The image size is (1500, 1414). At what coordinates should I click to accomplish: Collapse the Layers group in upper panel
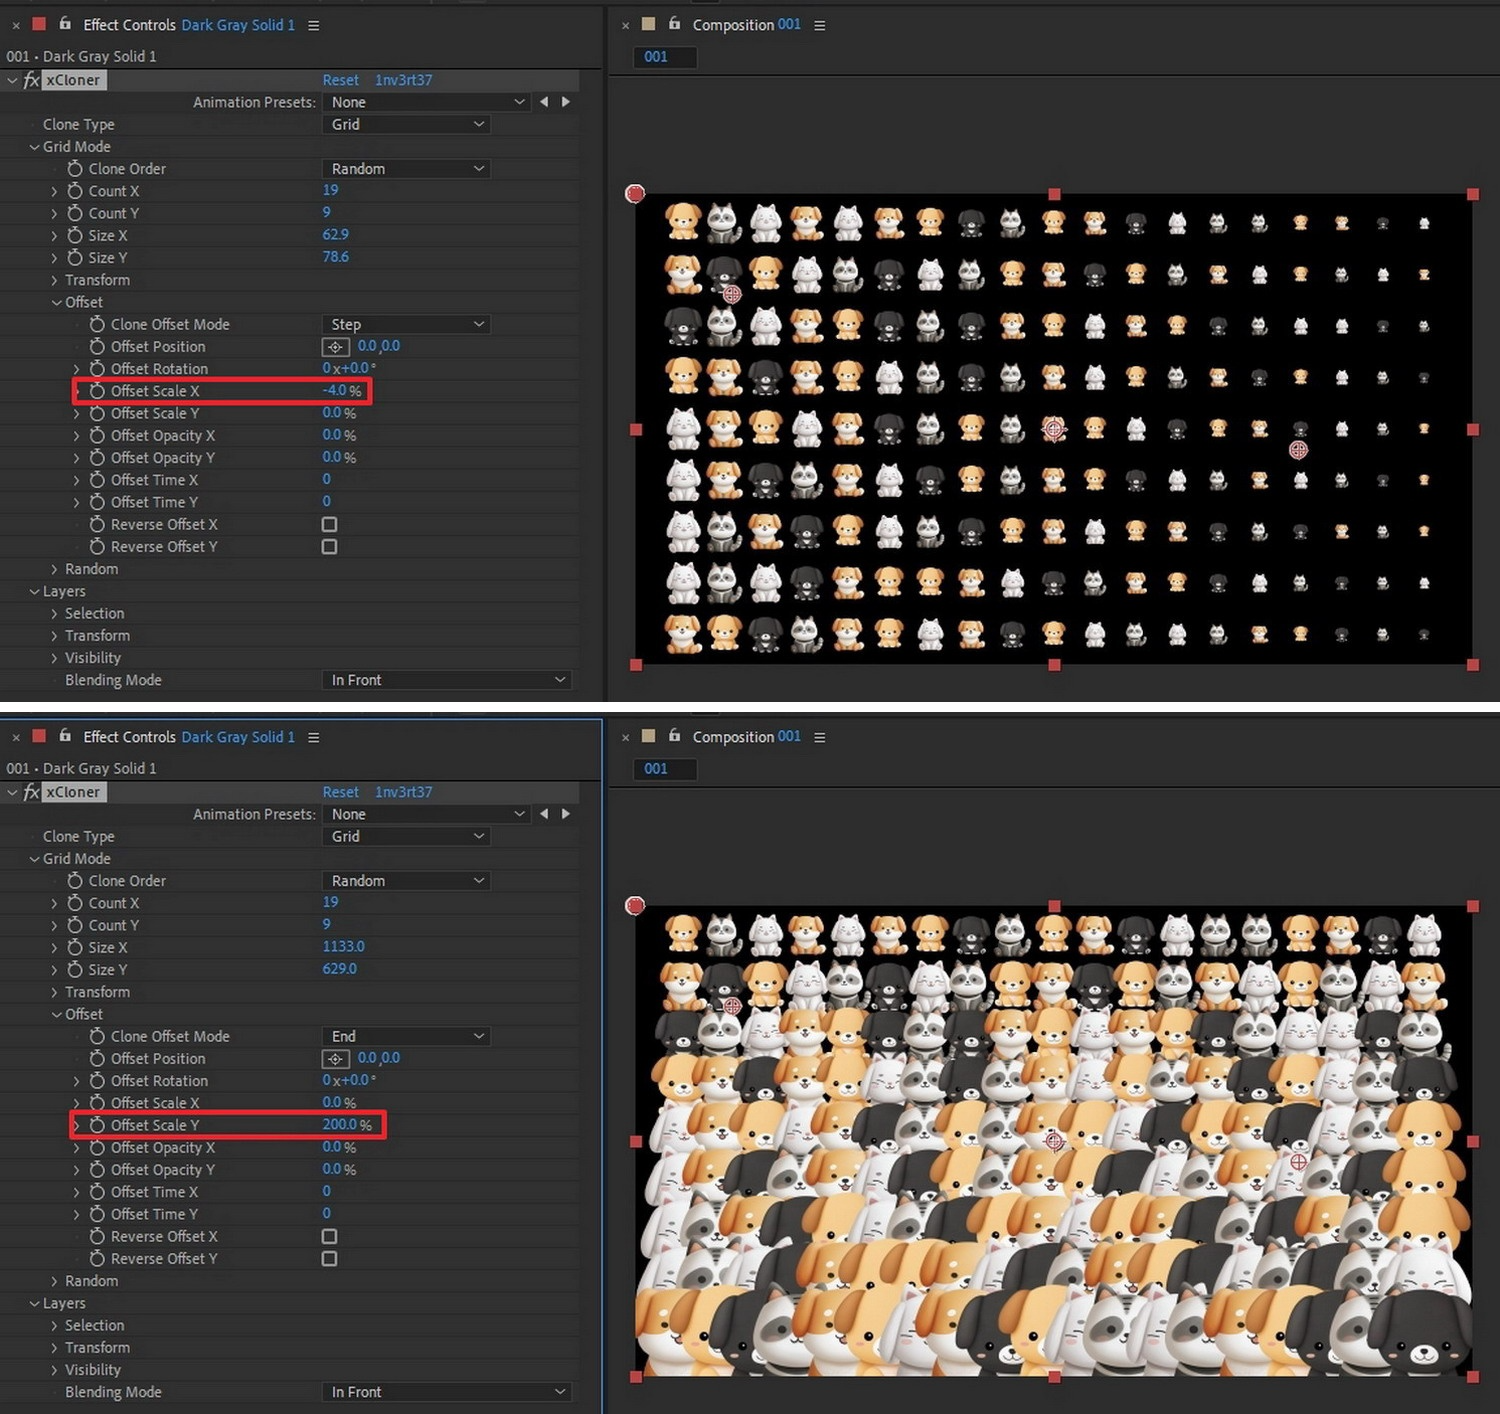click(x=34, y=591)
